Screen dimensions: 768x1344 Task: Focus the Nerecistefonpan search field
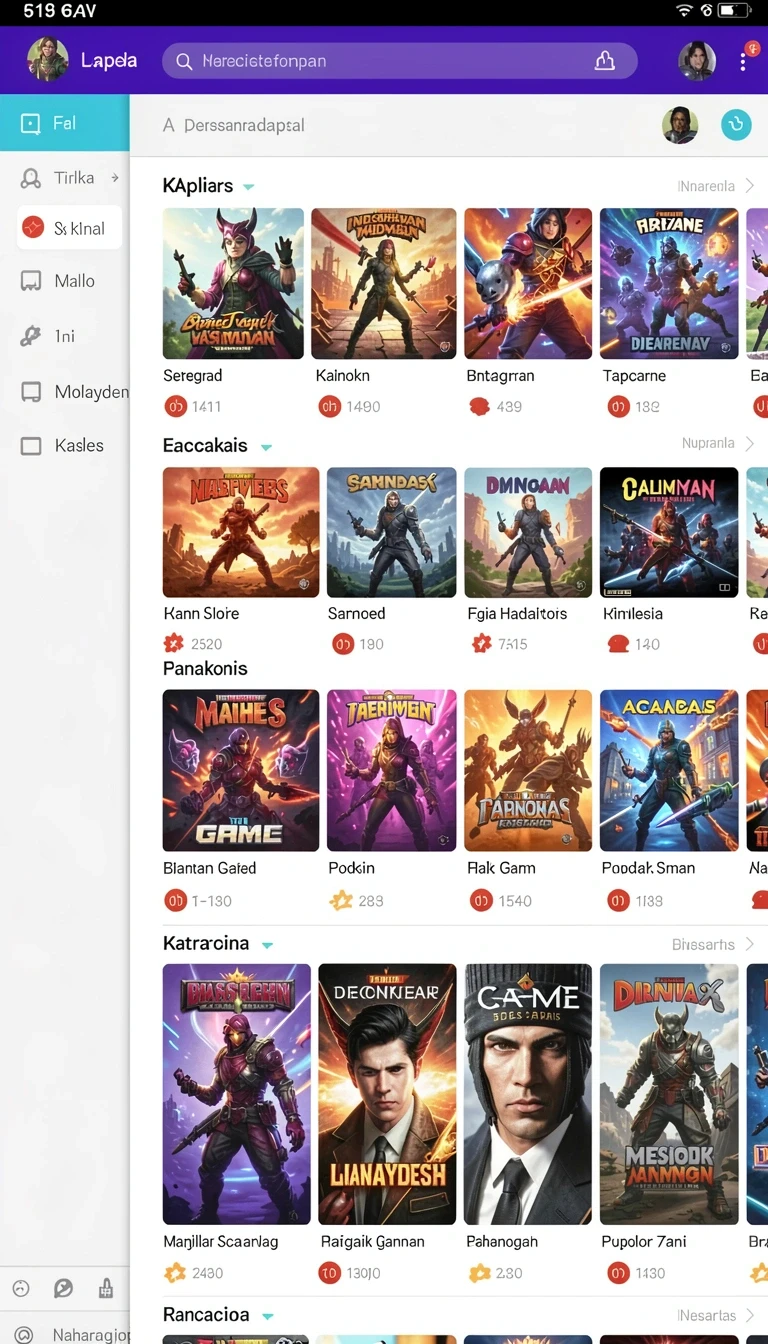[x=399, y=61]
